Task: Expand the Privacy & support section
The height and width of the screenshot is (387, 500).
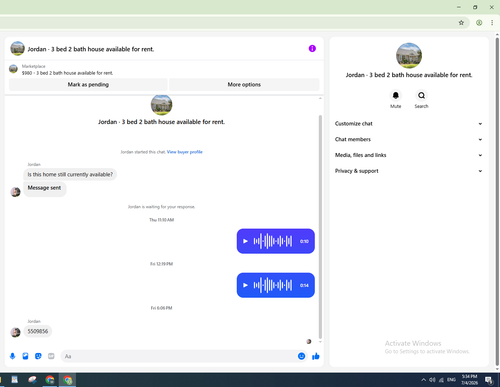Action: [409, 171]
